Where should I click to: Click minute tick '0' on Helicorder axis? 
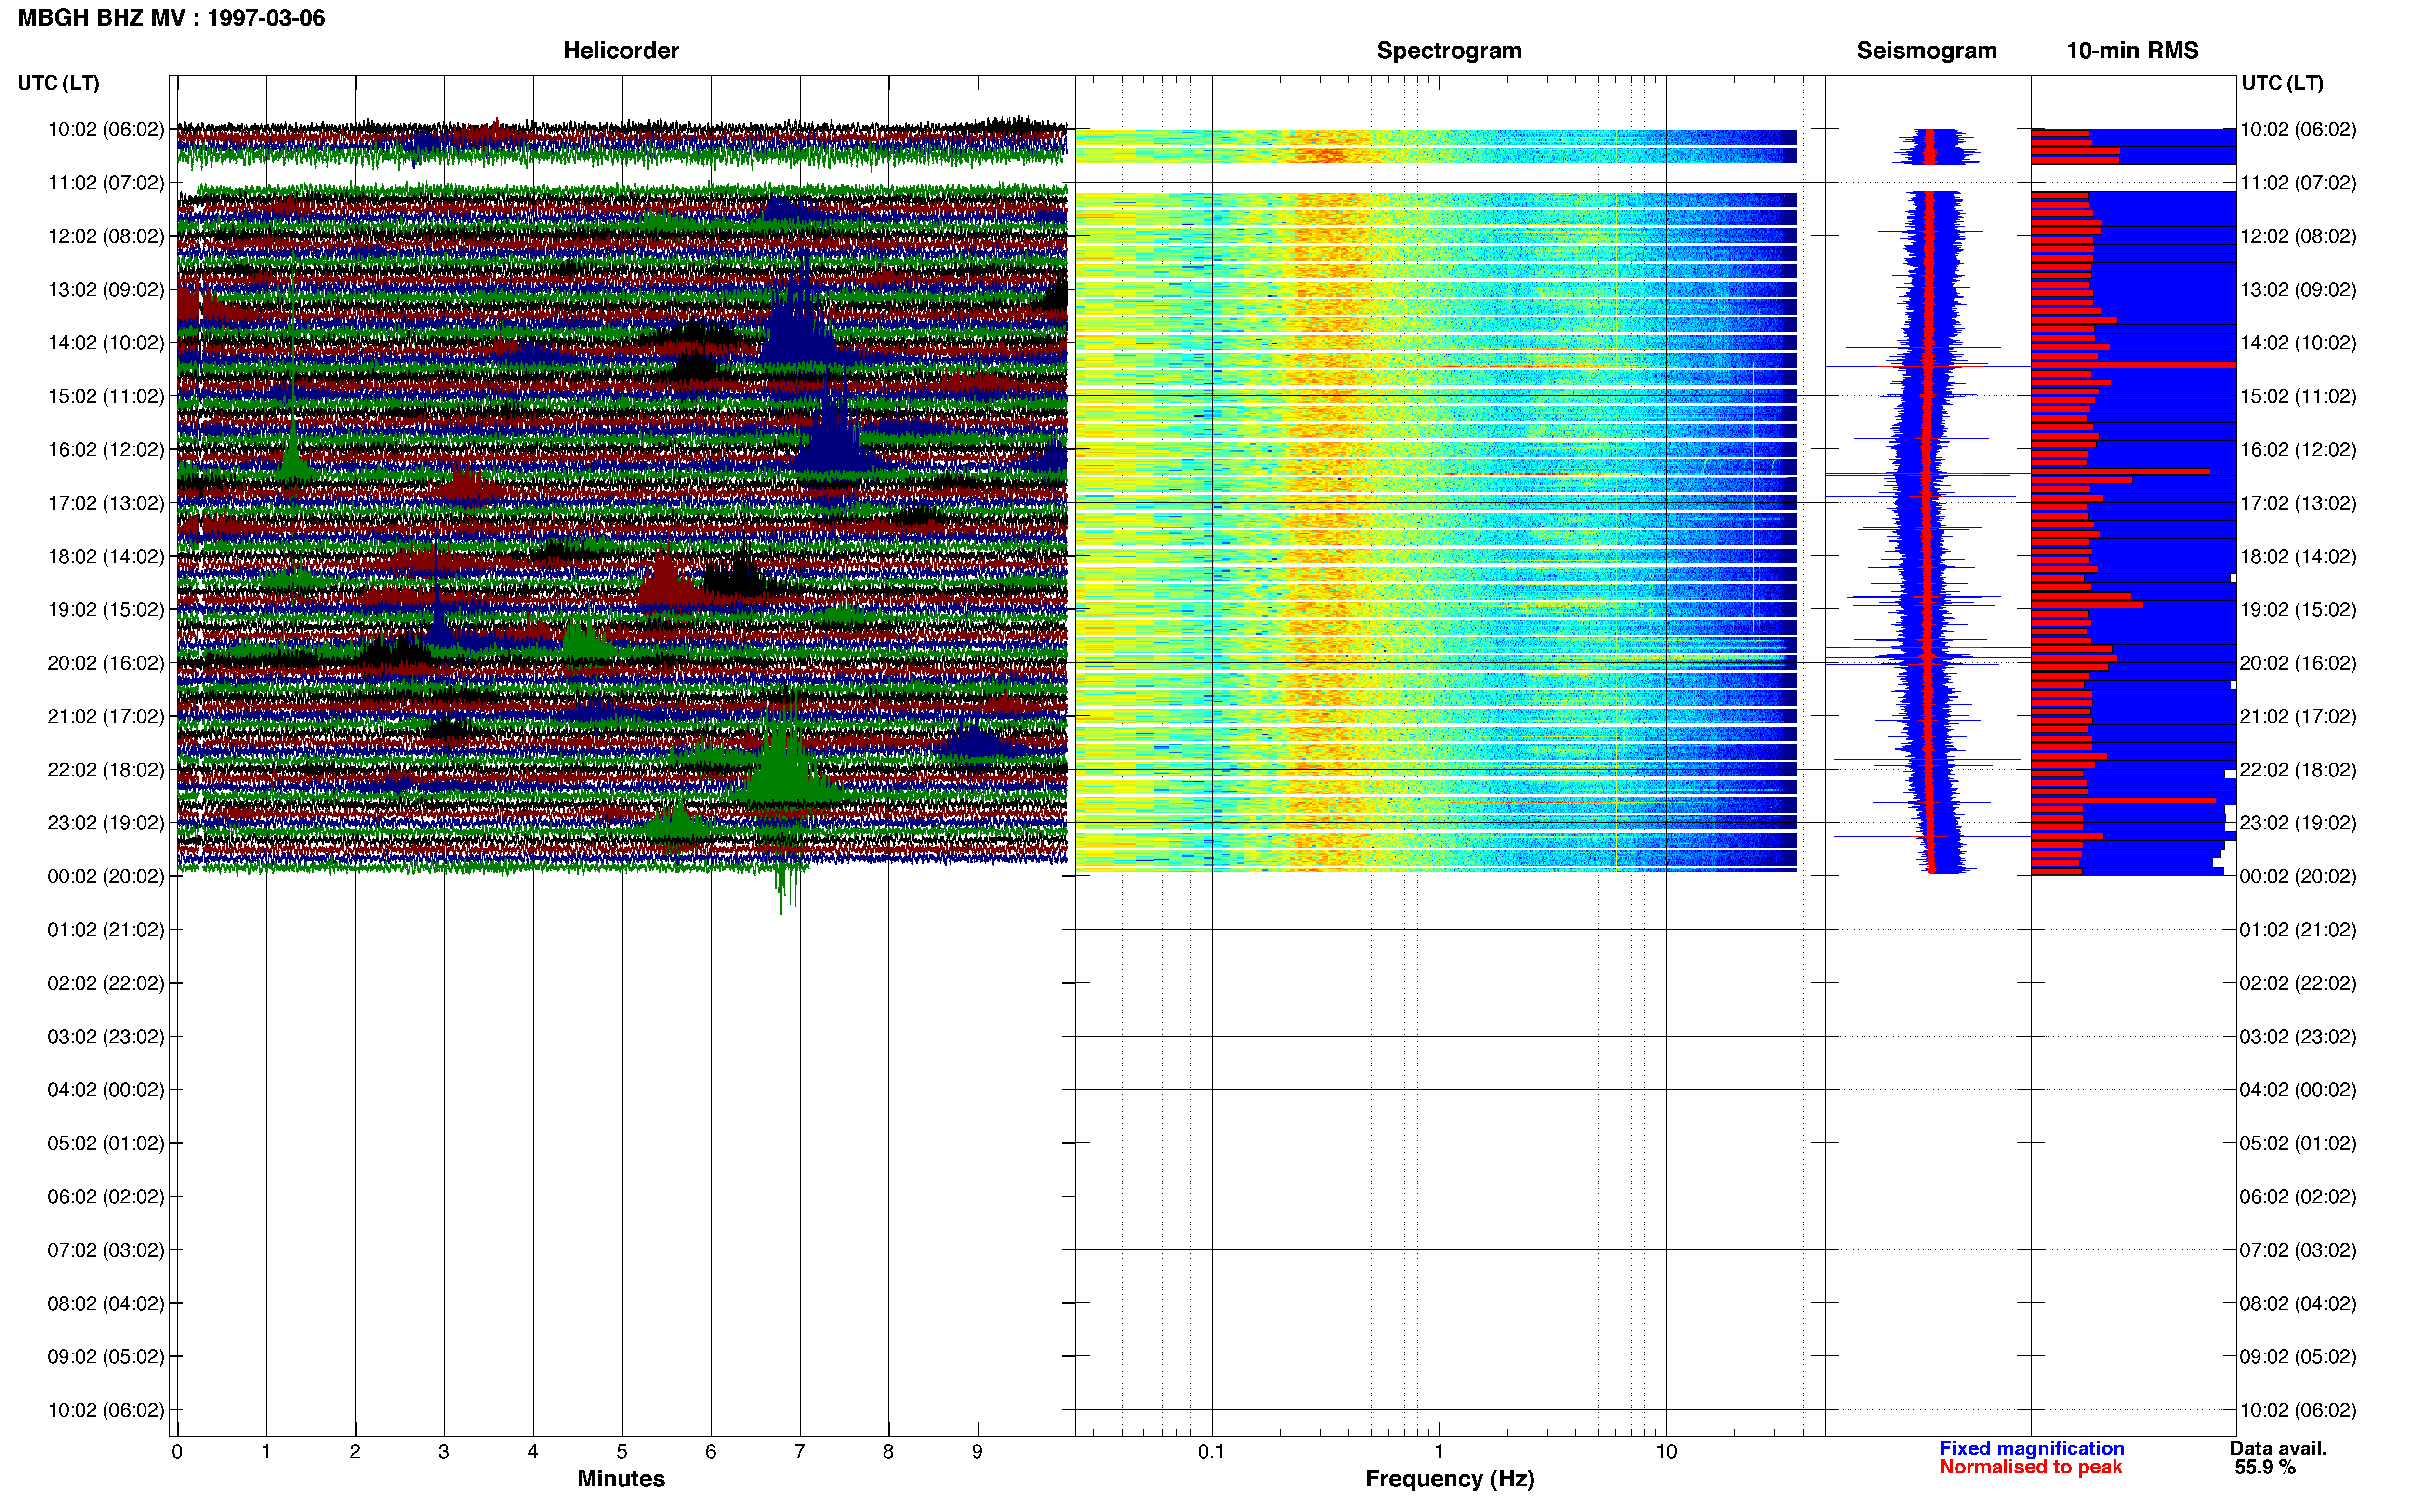pyautogui.click(x=177, y=1451)
